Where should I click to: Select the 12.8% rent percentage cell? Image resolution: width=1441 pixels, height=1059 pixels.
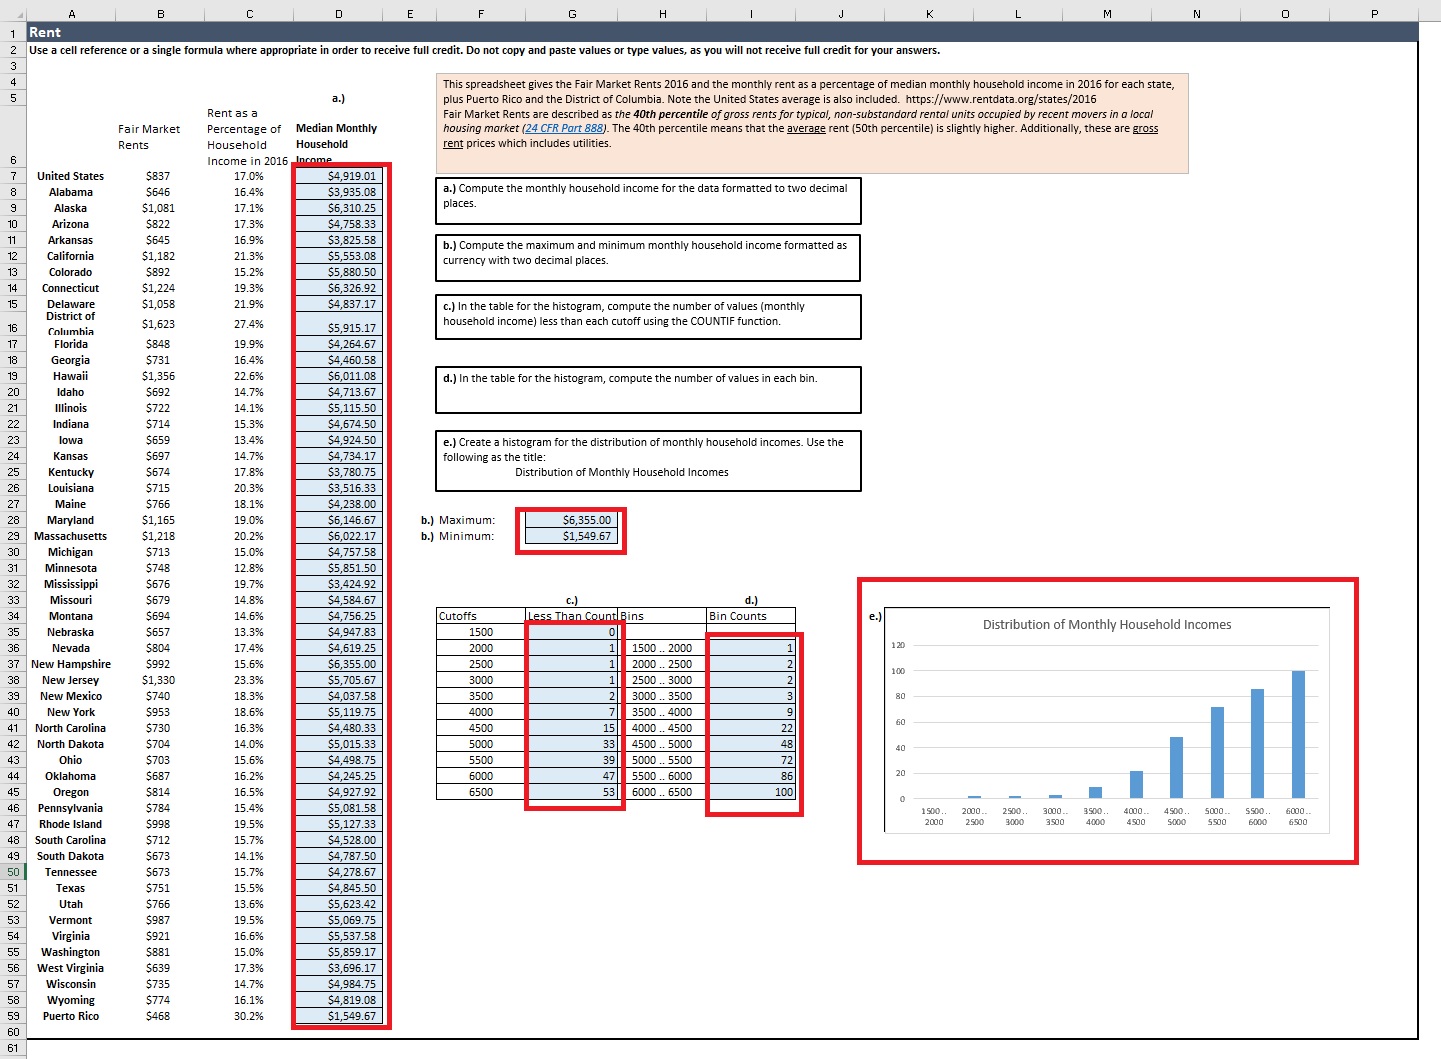(x=249, y=568)
